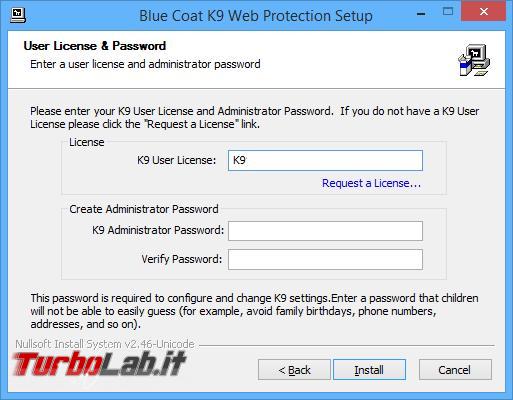Viewport: 513px width, 400px height.
Task: Click the Verify Password label
Action: point(182,259)
